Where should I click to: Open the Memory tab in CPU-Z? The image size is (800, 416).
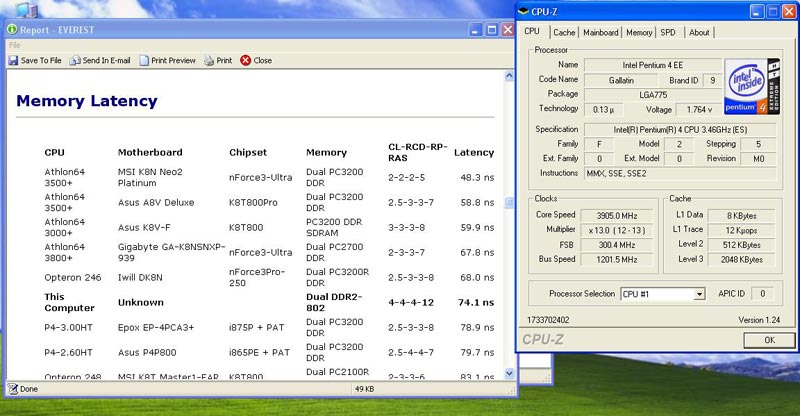[x=639, y=32]
